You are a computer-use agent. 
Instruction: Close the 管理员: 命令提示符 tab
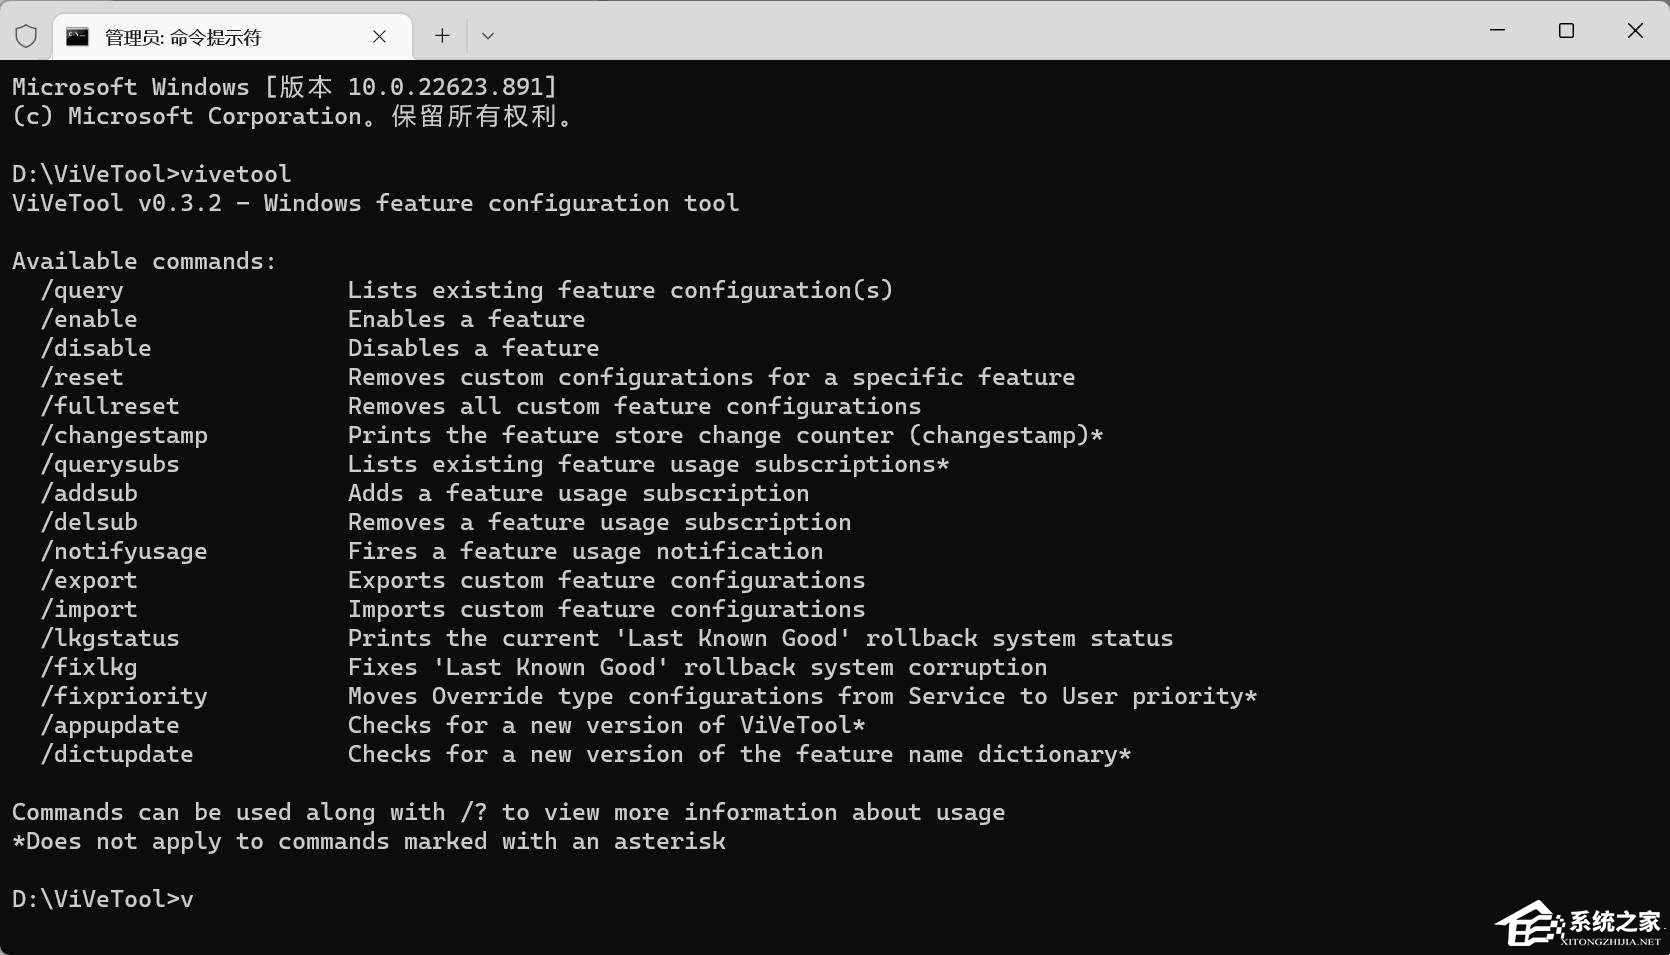point(379,37)
